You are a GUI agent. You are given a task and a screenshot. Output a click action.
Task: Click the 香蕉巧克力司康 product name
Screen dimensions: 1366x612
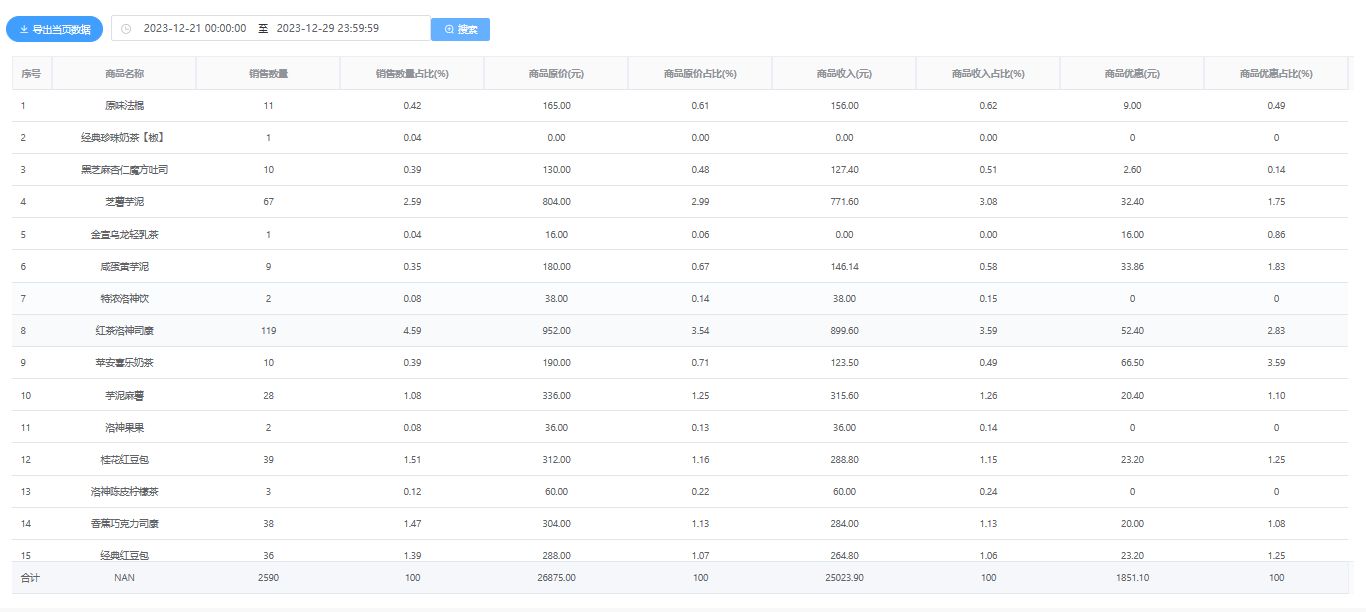[124, 524]
